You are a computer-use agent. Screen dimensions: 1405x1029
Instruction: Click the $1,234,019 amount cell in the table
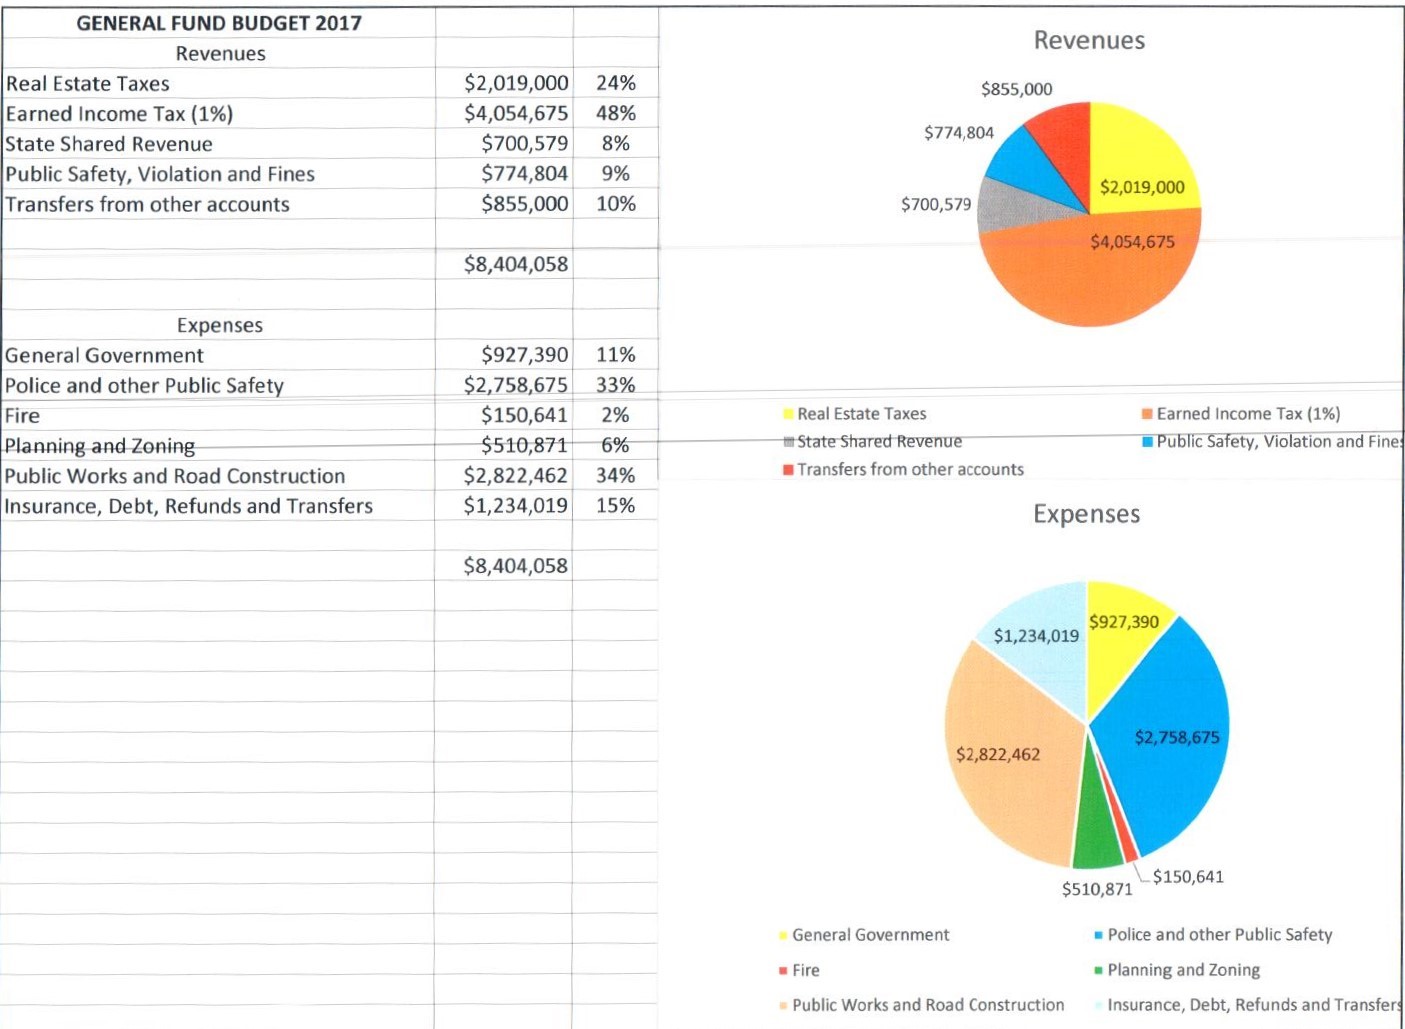point(515,506)
